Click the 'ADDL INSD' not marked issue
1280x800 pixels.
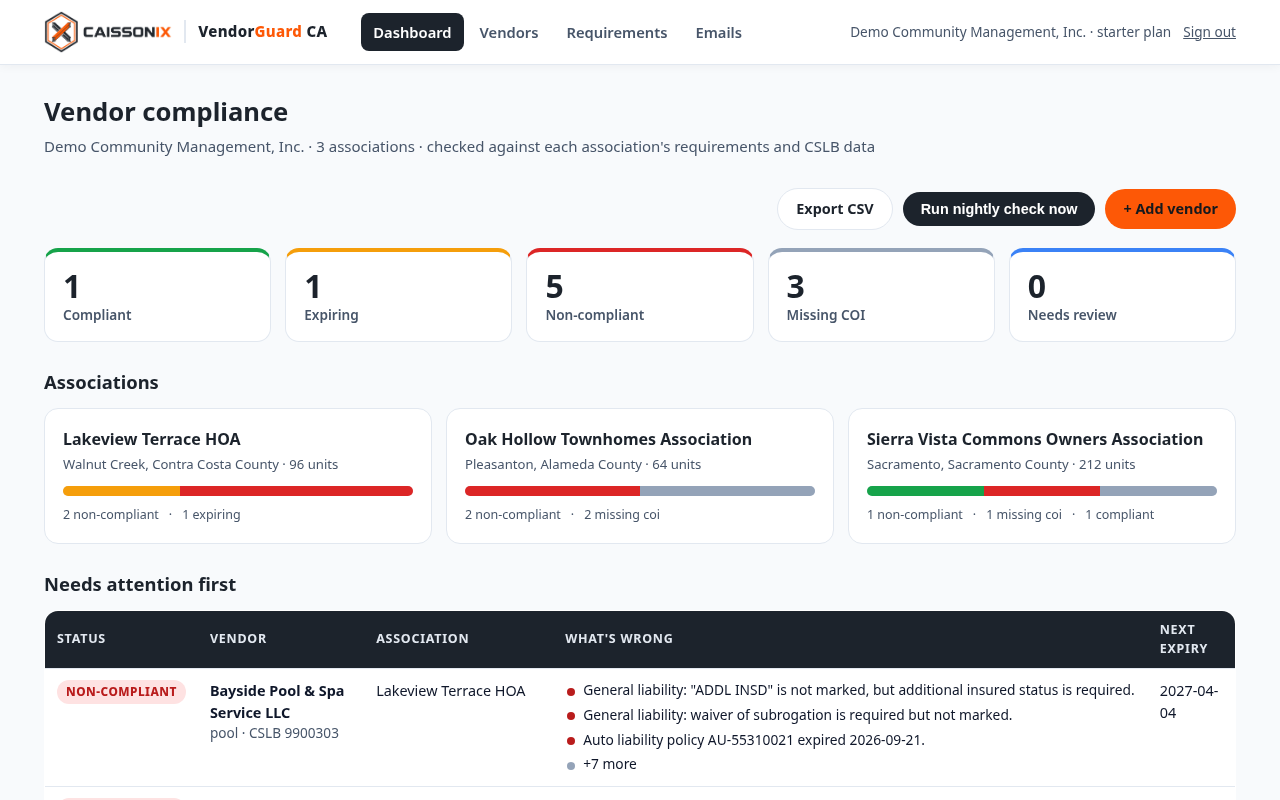(859, 690)
